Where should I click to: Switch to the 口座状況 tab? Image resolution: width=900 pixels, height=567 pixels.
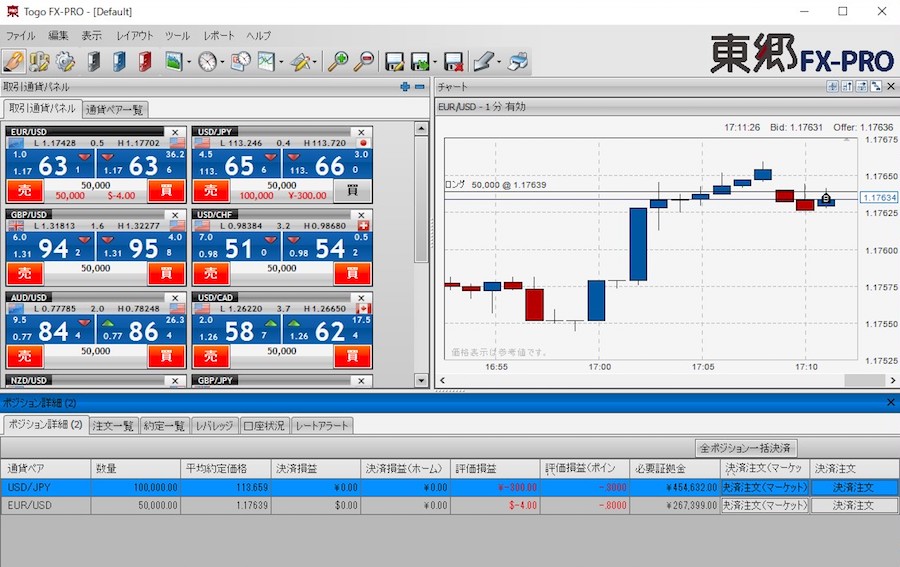[265, 426]
